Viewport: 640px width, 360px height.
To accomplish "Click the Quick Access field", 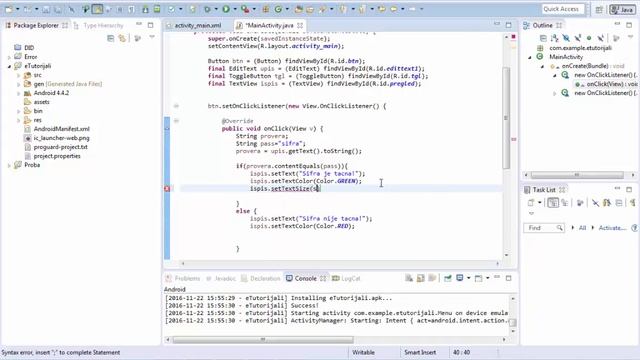I will pos(563,9).
